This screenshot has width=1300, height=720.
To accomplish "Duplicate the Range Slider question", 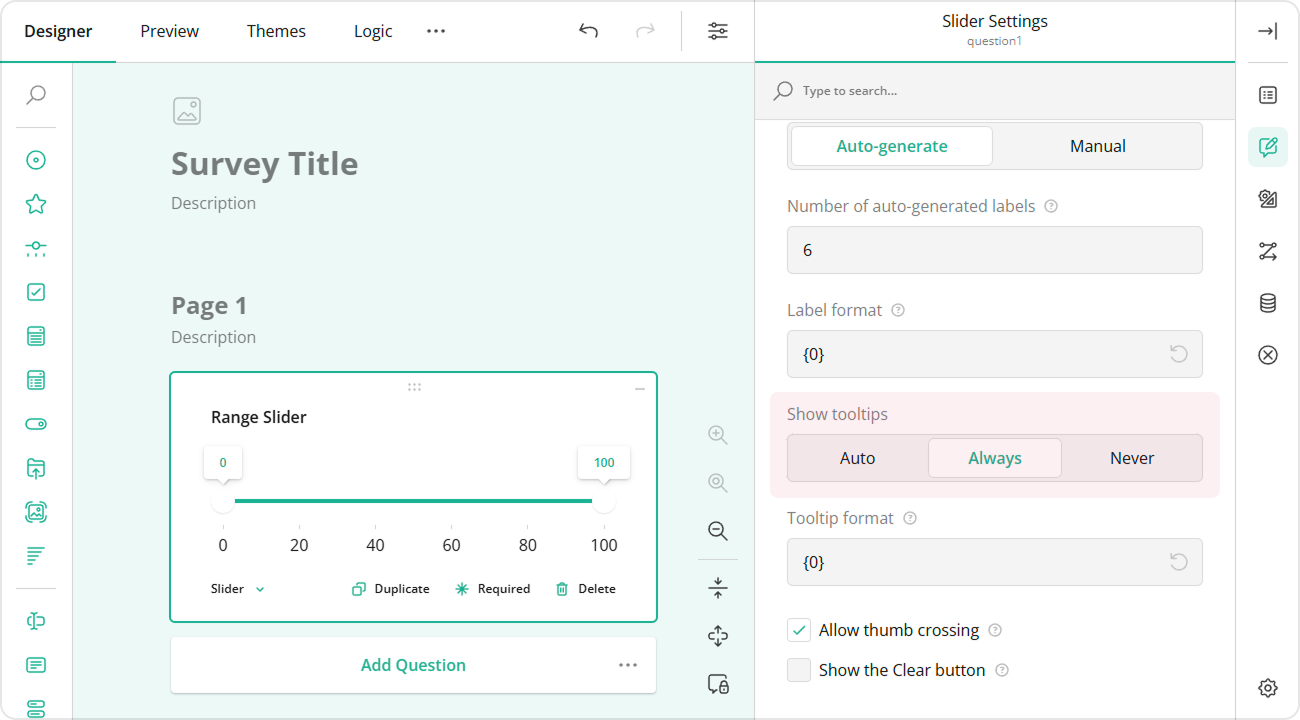I will [x=390, y=589].
